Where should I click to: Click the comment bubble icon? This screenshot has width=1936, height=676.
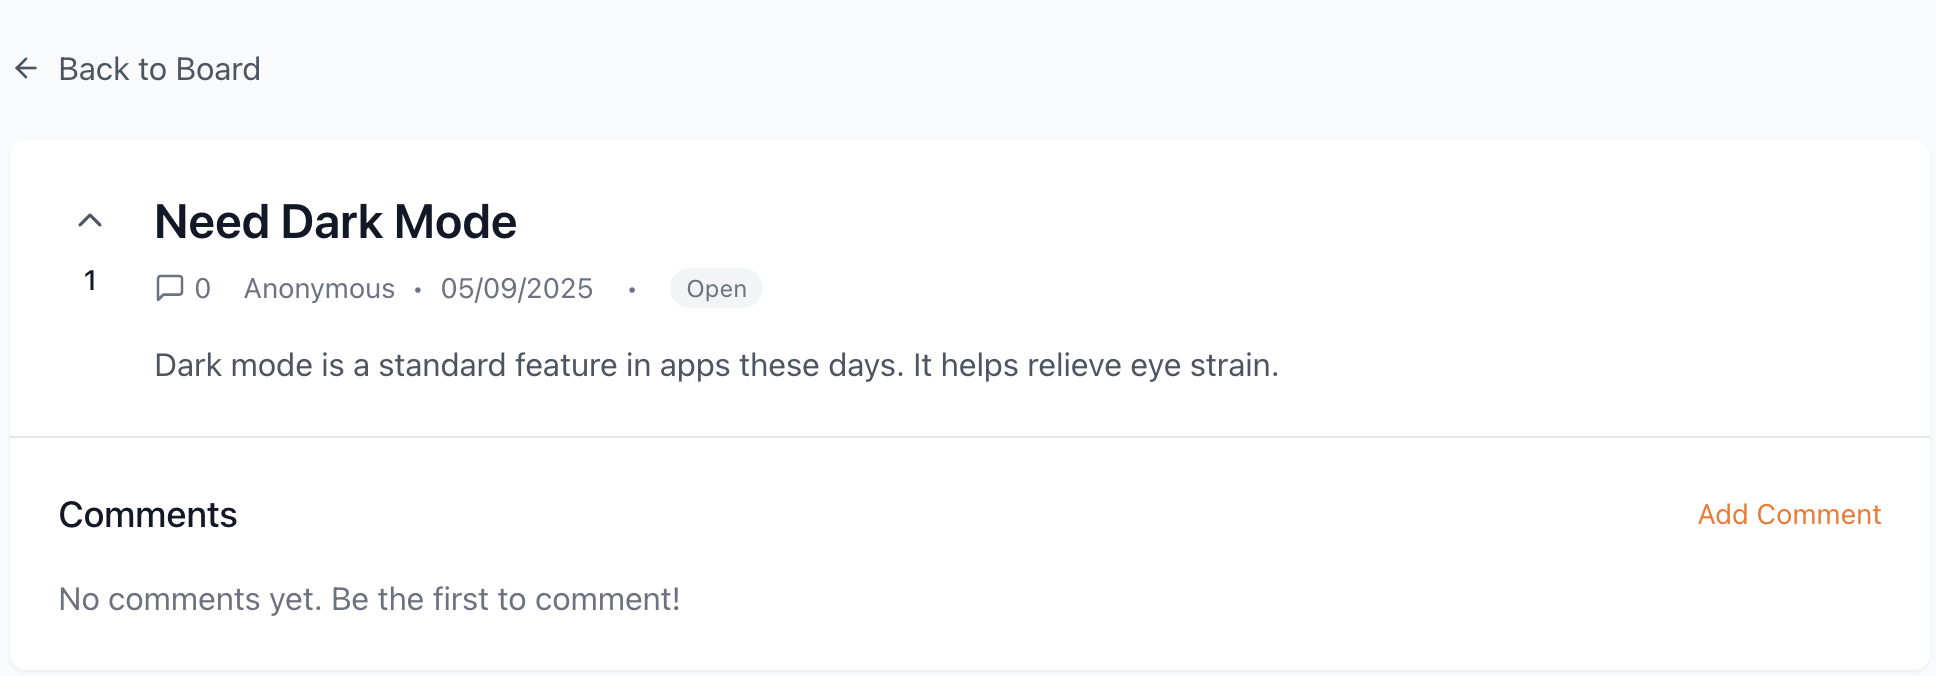170,288
